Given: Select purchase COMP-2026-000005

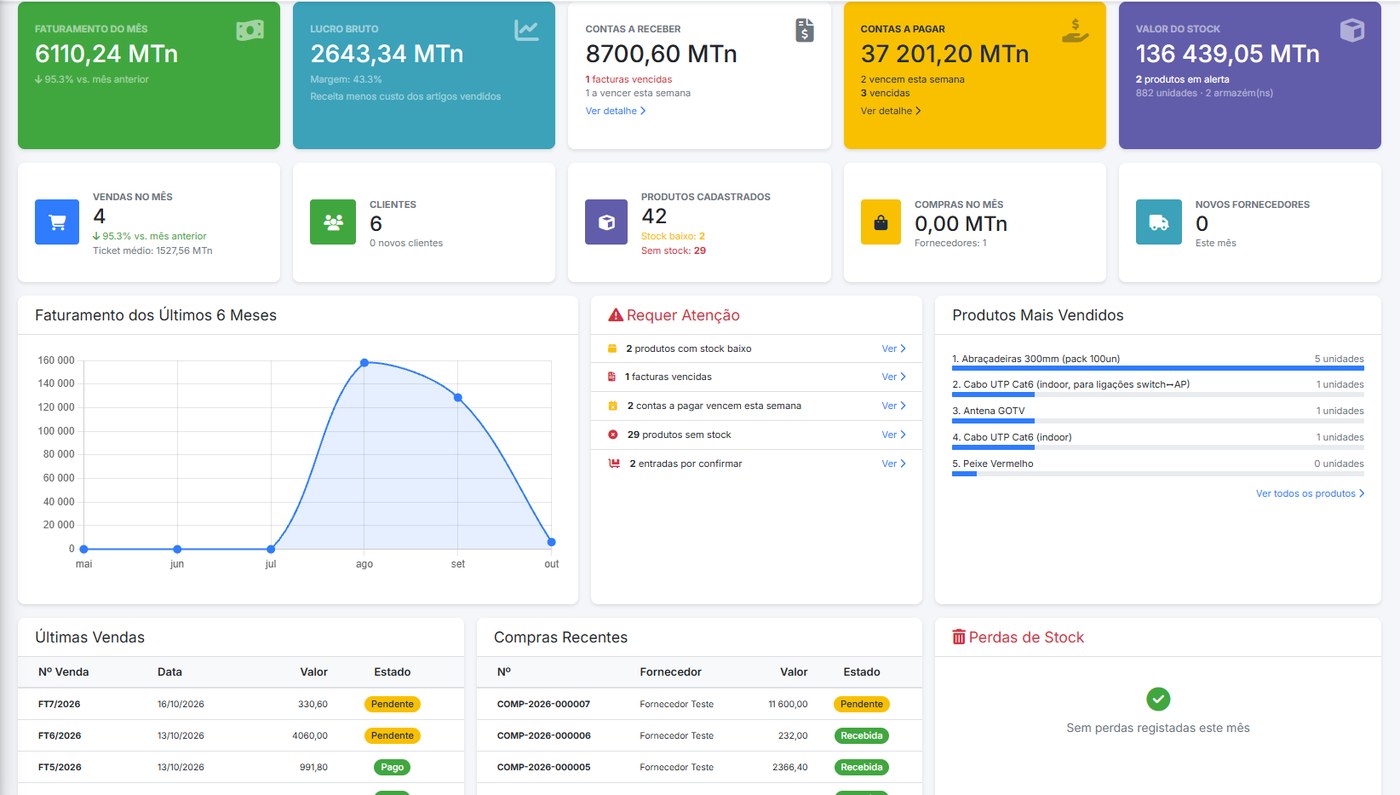Looking at the screenshot, I should tap(543, 768).
